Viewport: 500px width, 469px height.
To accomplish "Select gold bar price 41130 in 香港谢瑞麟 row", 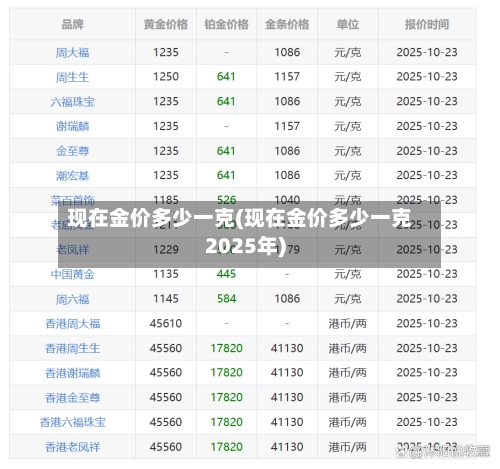I will (287, 373).
